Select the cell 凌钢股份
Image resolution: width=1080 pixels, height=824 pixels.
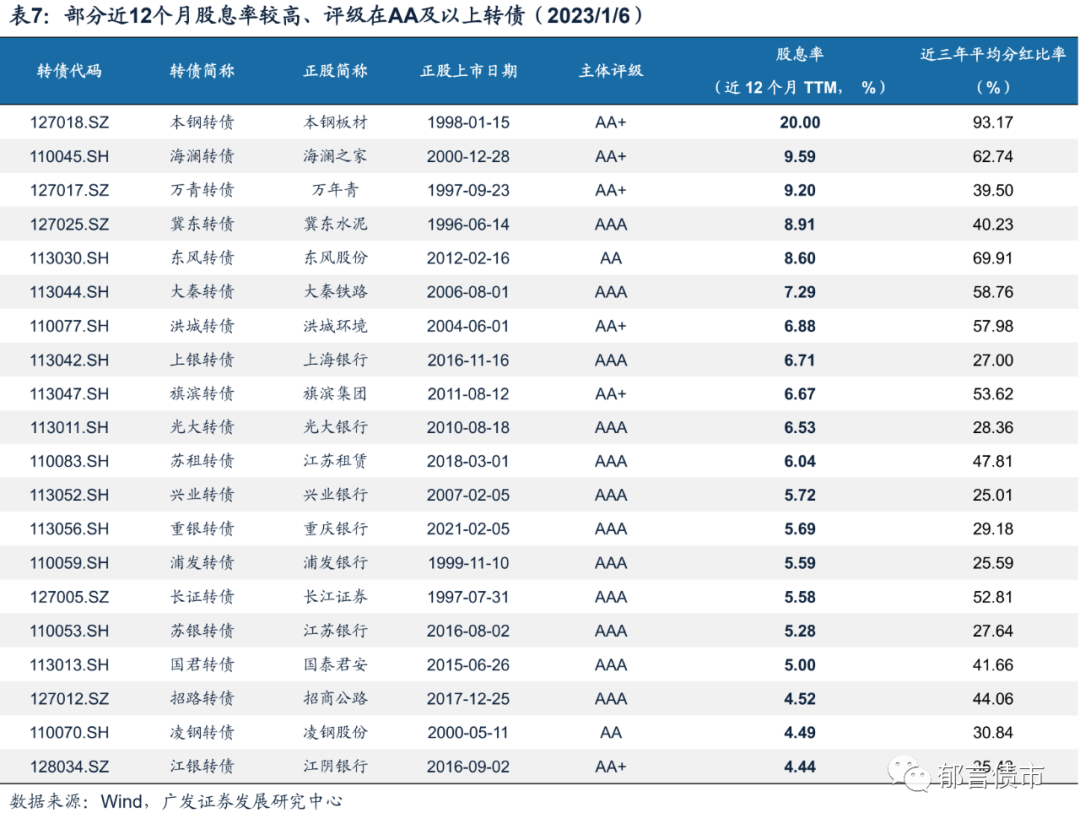(335, 733)
